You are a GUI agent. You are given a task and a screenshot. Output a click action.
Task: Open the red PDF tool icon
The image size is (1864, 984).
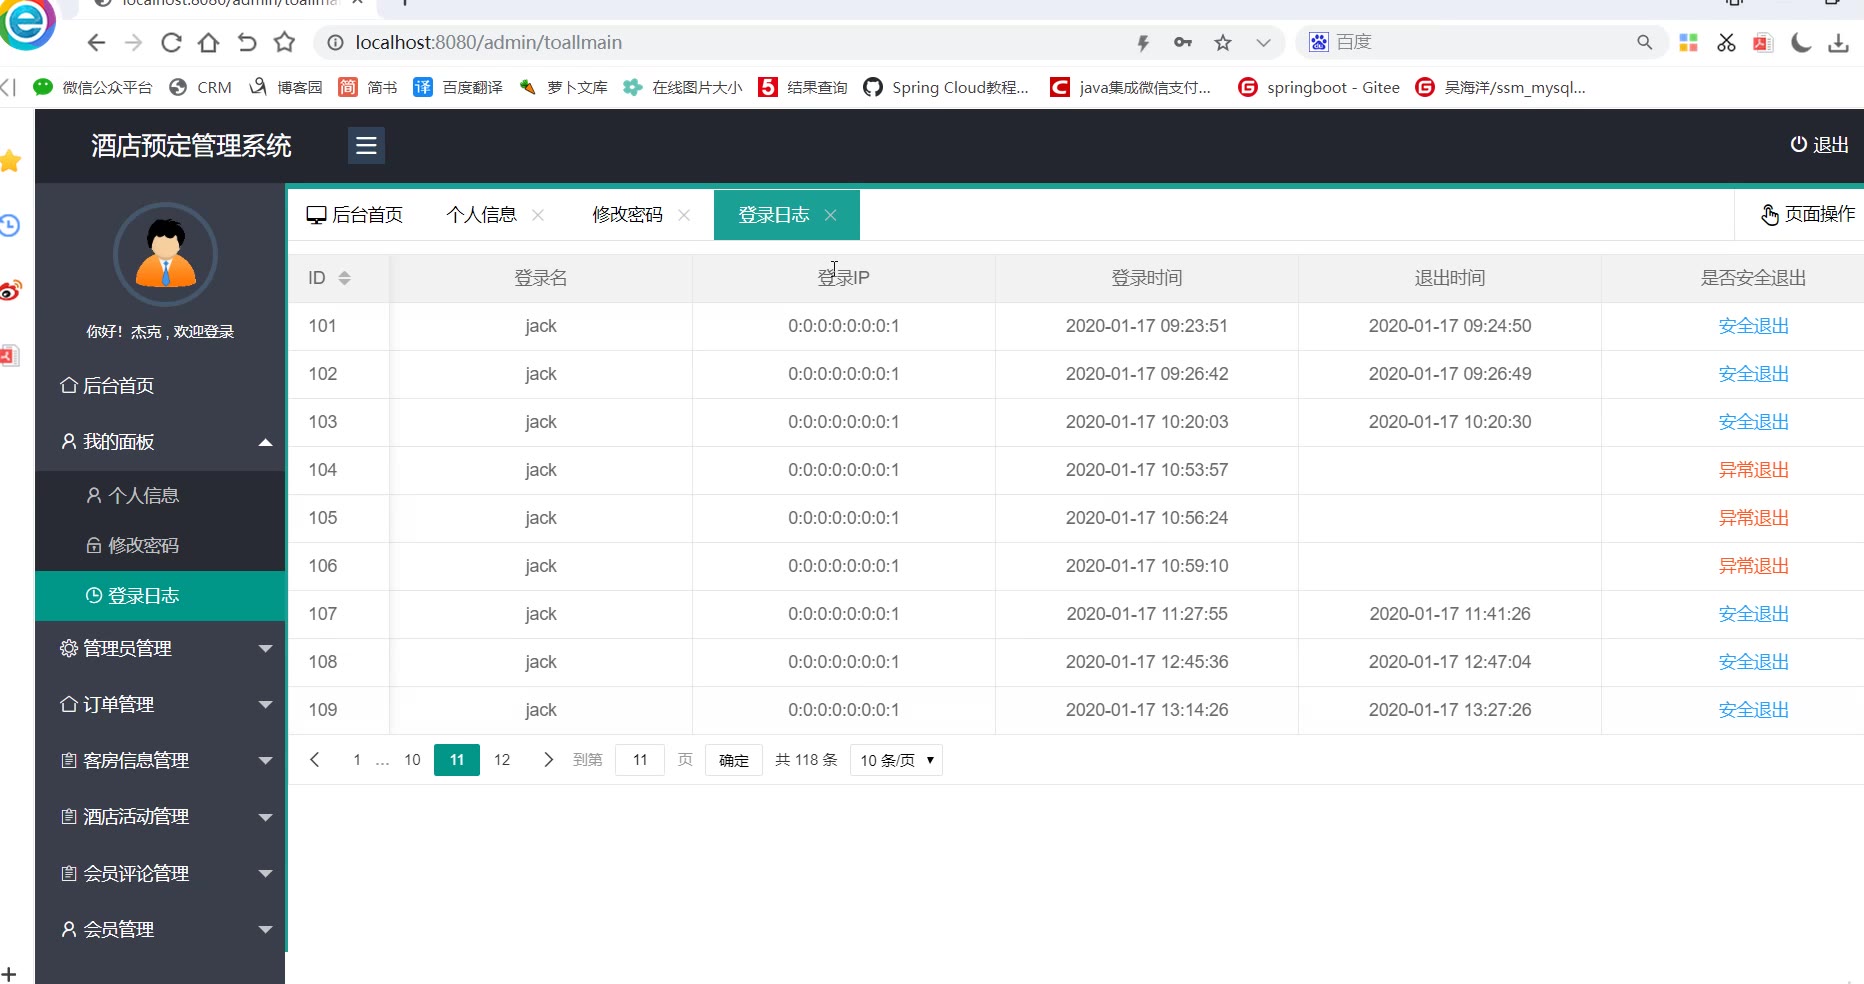tap(1763, 43)
